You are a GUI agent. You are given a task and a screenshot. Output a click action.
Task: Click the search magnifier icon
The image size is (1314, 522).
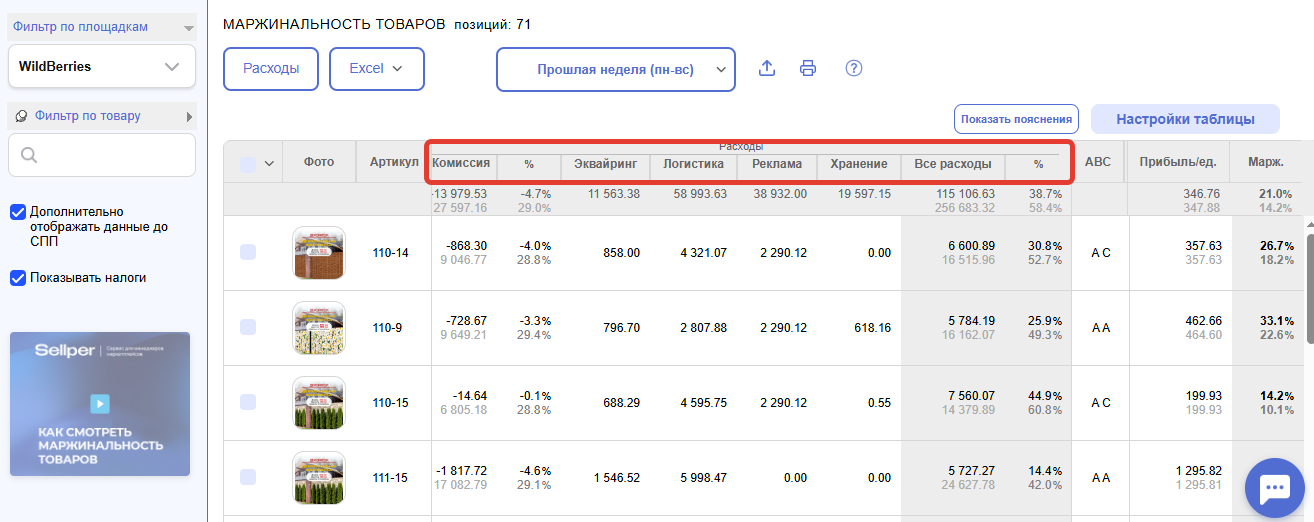point(29,155)
